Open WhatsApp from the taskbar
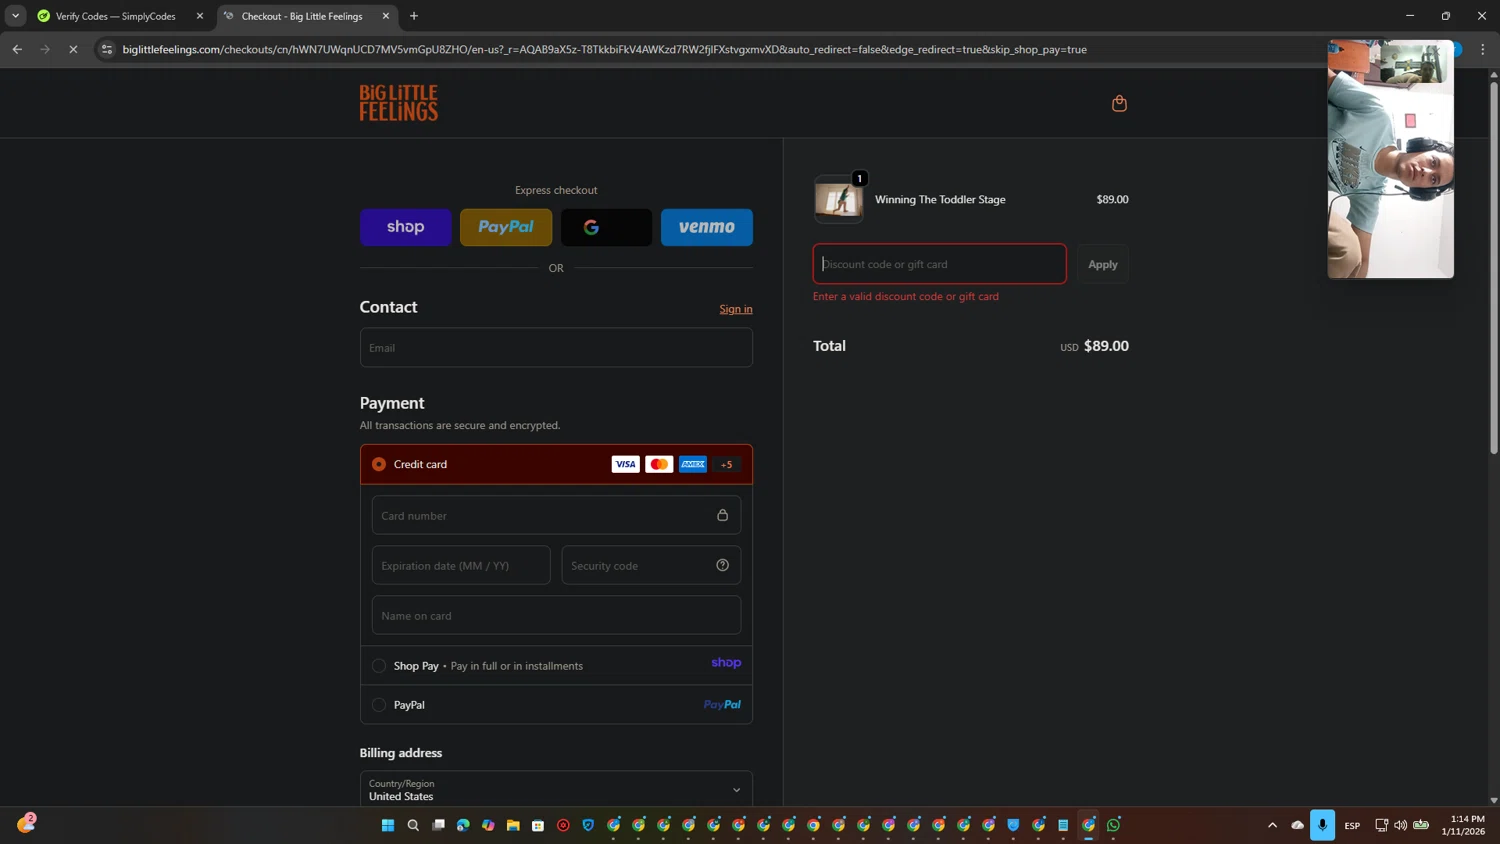 1113,825
